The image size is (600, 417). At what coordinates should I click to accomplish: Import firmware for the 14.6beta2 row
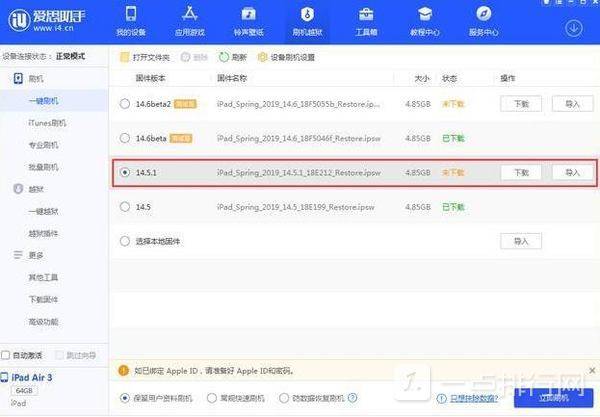(x=572, y=104)
